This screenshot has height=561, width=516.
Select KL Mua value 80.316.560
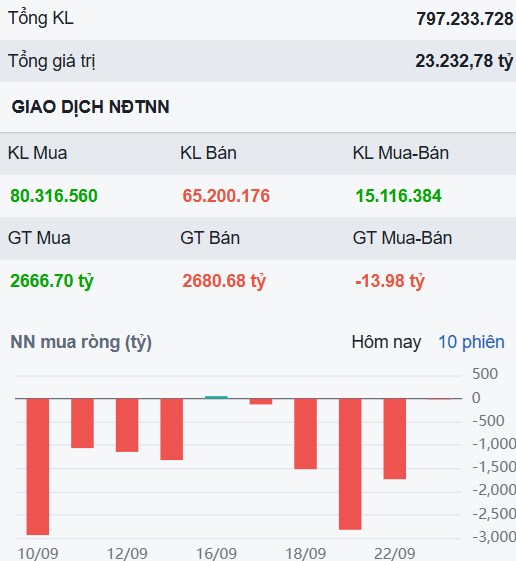point(54,196)
